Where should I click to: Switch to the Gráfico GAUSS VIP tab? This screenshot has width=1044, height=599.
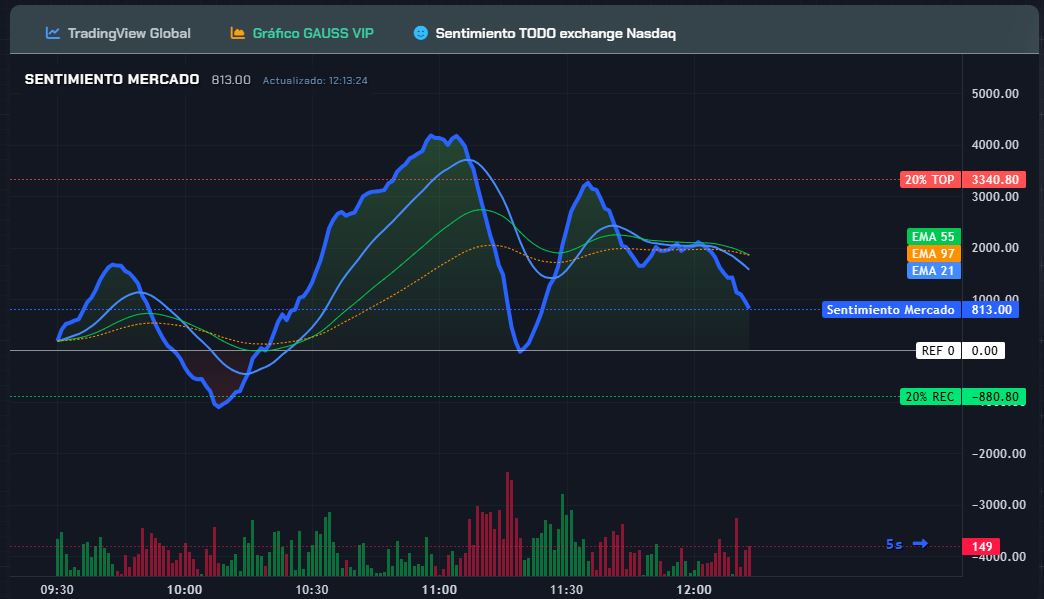[312, 33]
